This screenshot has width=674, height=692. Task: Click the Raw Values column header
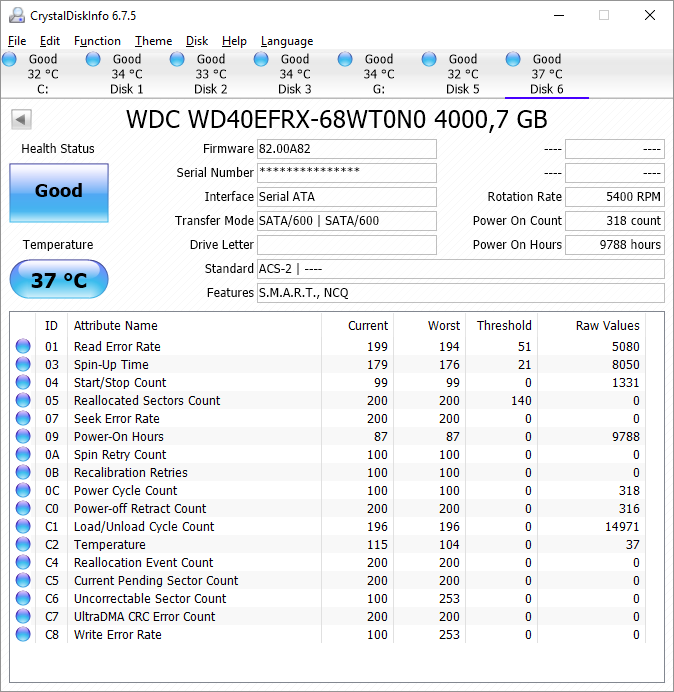[x=591, y=326]
